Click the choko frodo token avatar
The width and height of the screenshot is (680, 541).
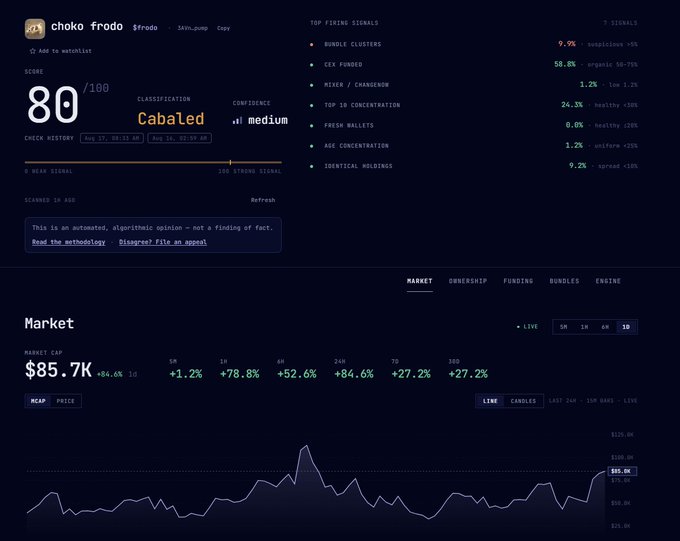(35, 29)
